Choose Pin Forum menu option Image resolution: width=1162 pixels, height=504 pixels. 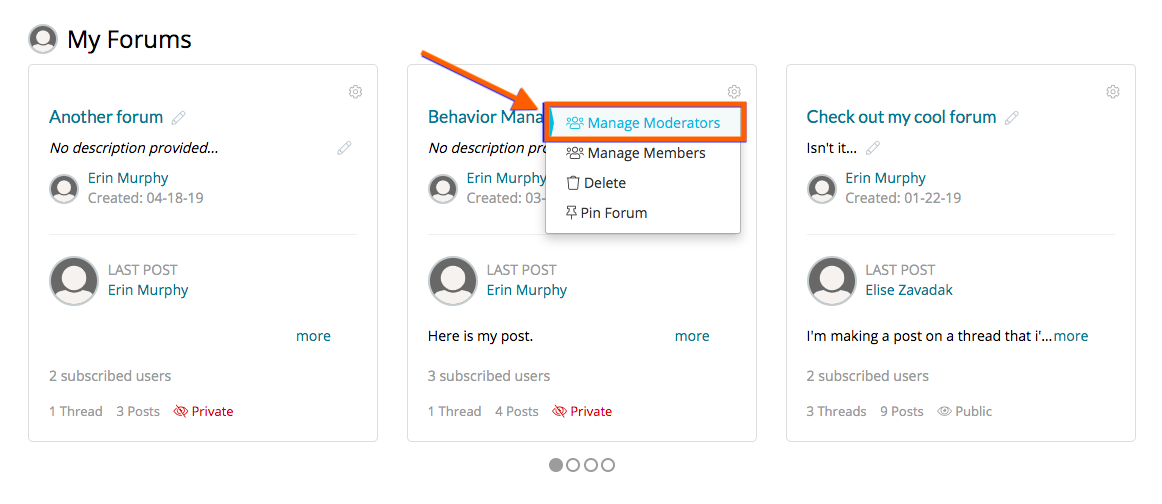pyautogui.click(x=613, y=213)
